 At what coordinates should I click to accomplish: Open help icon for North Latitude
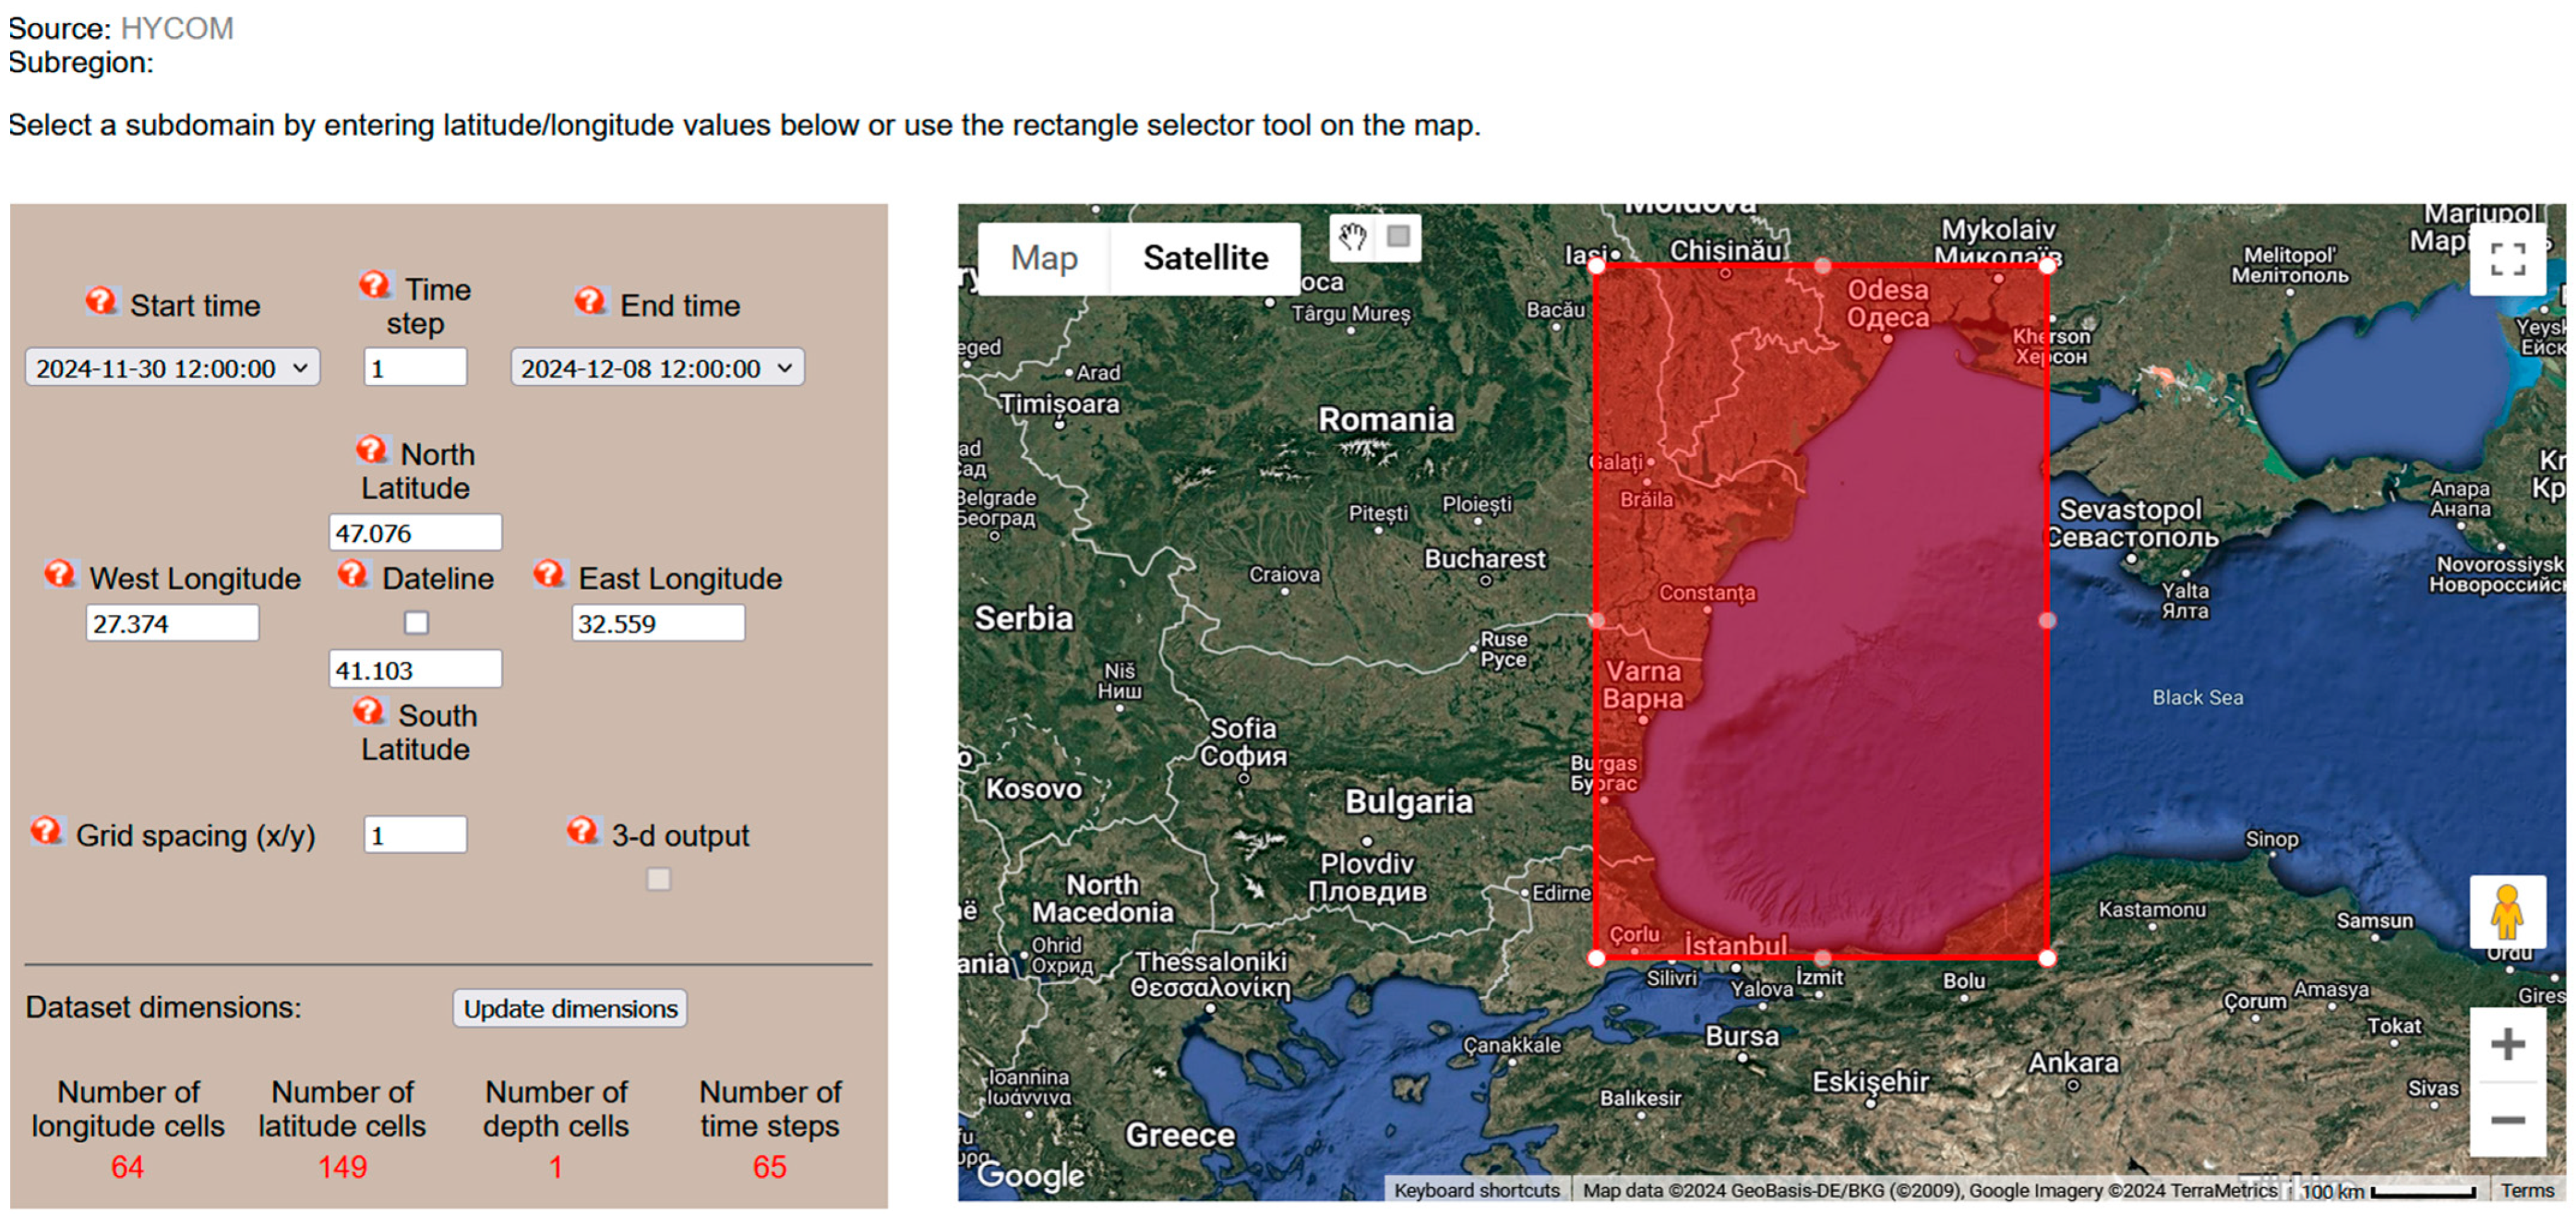coord(371,450)
